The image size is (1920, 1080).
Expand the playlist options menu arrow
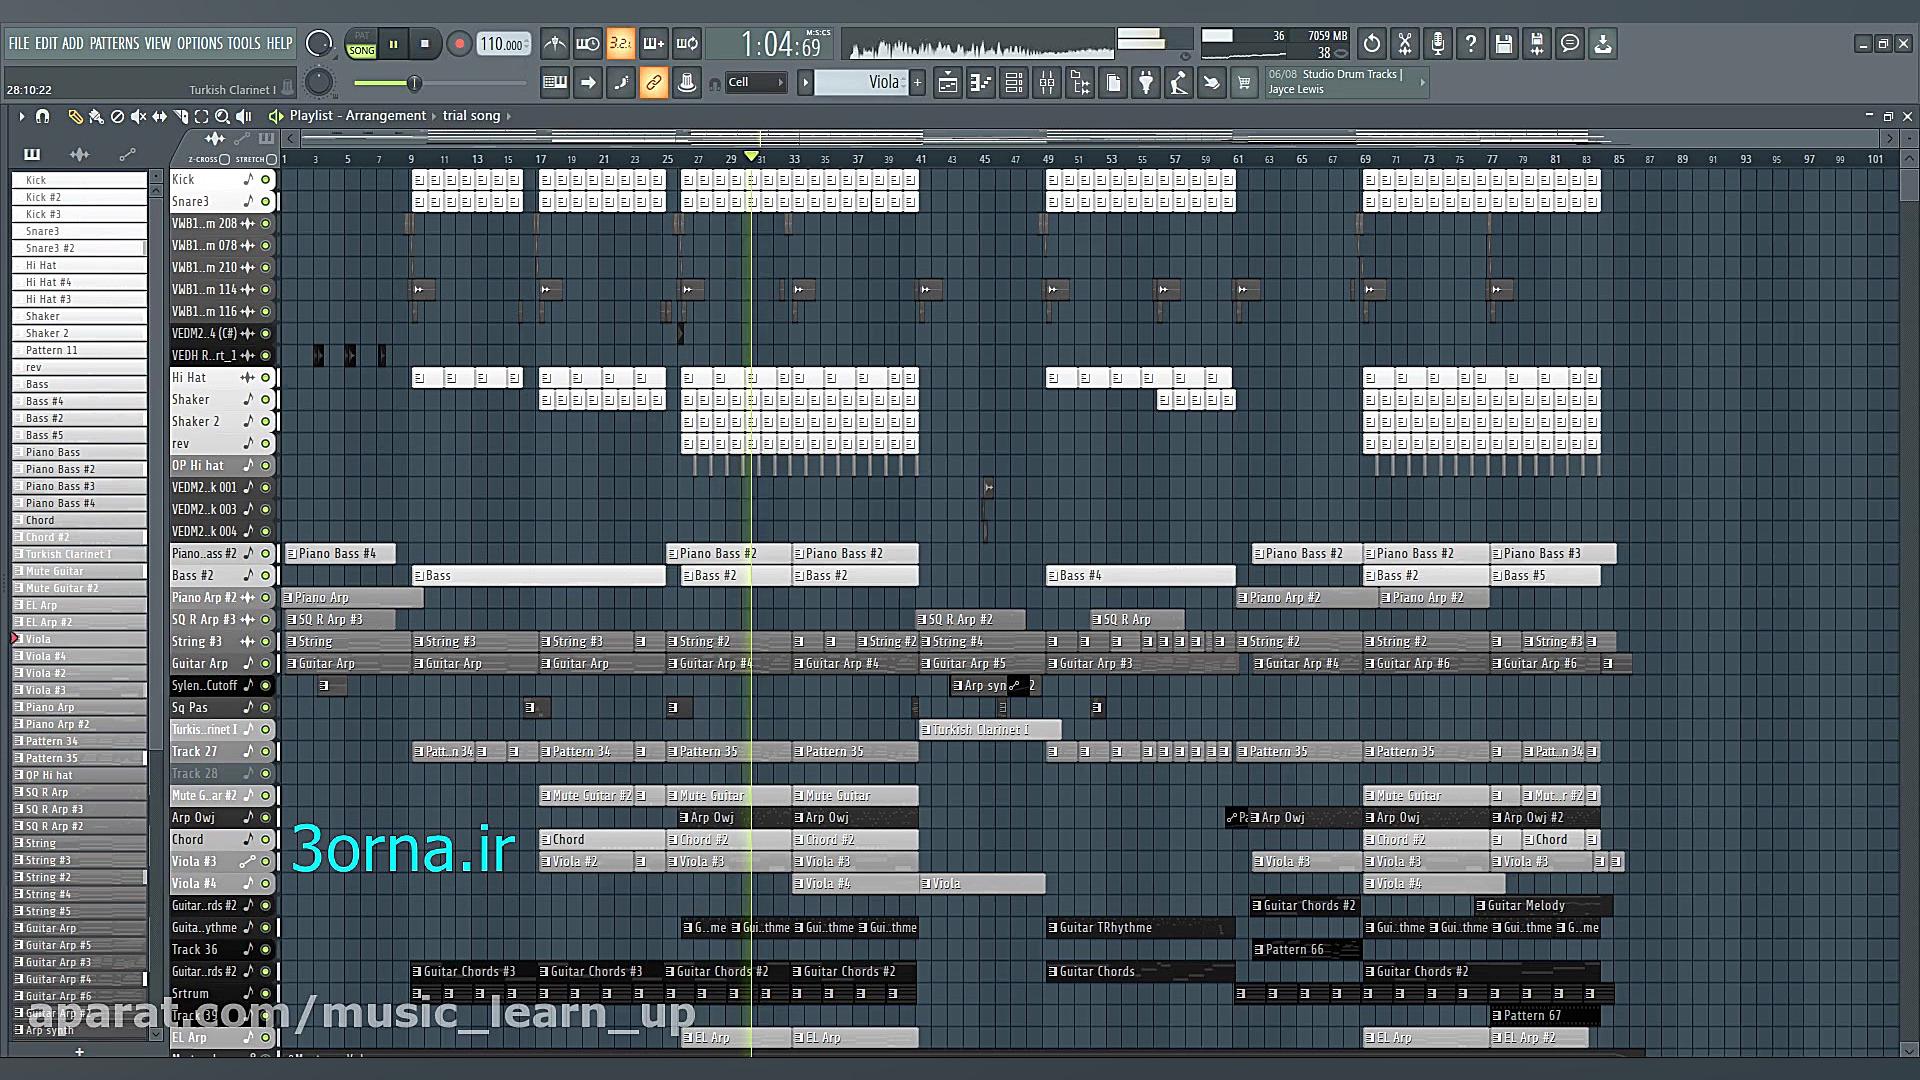pos(21,117)
